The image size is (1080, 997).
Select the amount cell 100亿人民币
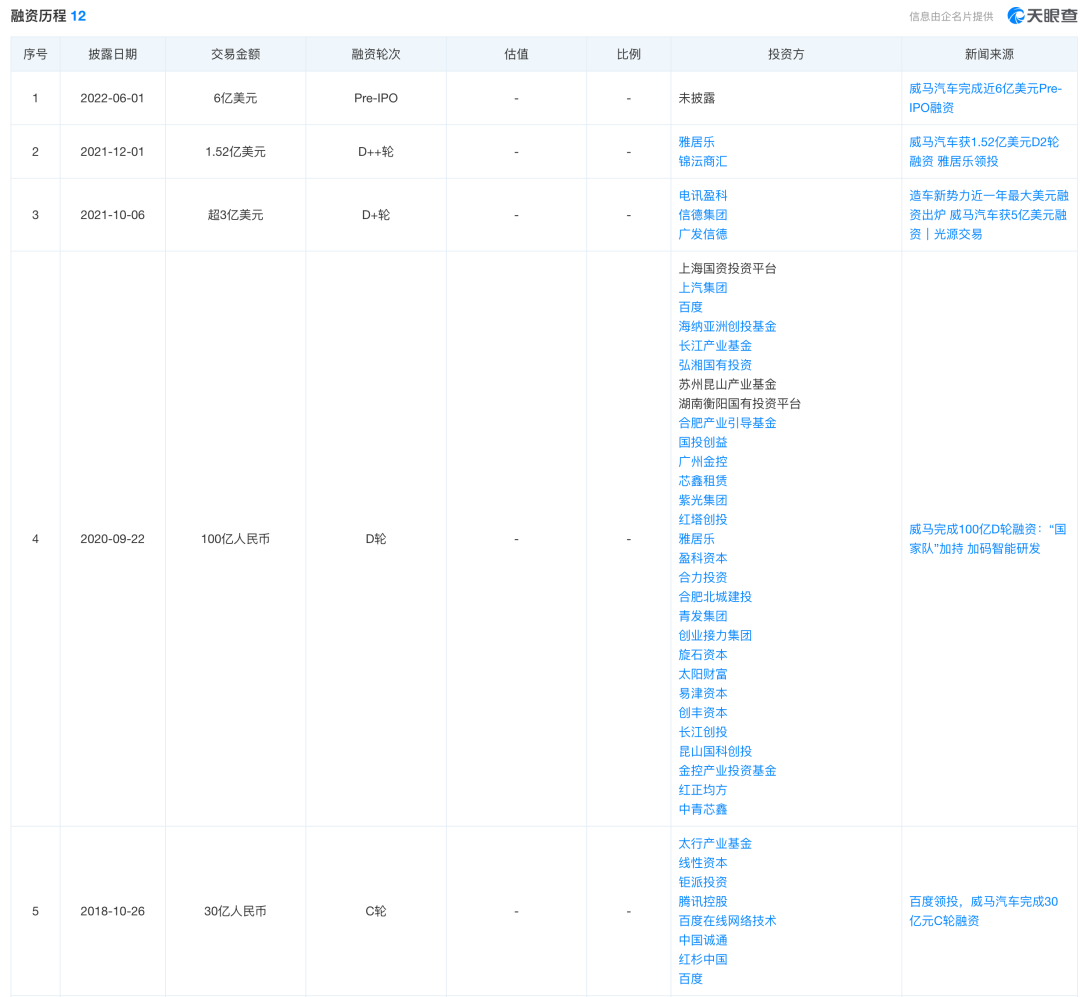pyautogui.click(x=236, y=539)
